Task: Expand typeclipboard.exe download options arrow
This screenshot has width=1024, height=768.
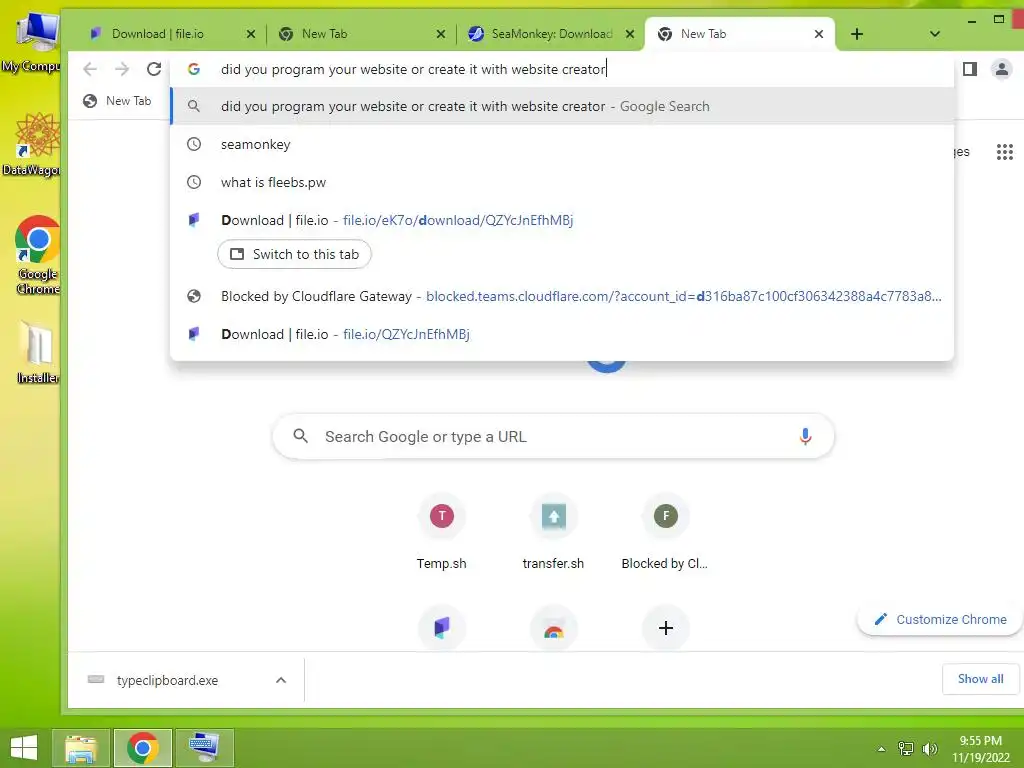Action: point(281,680)
